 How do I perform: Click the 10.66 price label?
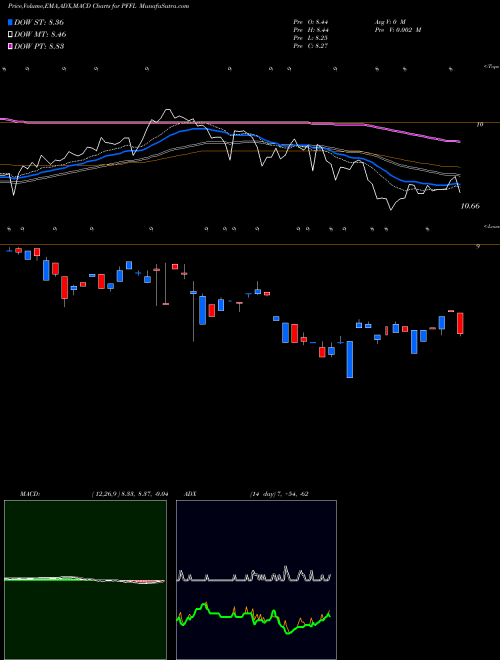(x=470, y=206)
